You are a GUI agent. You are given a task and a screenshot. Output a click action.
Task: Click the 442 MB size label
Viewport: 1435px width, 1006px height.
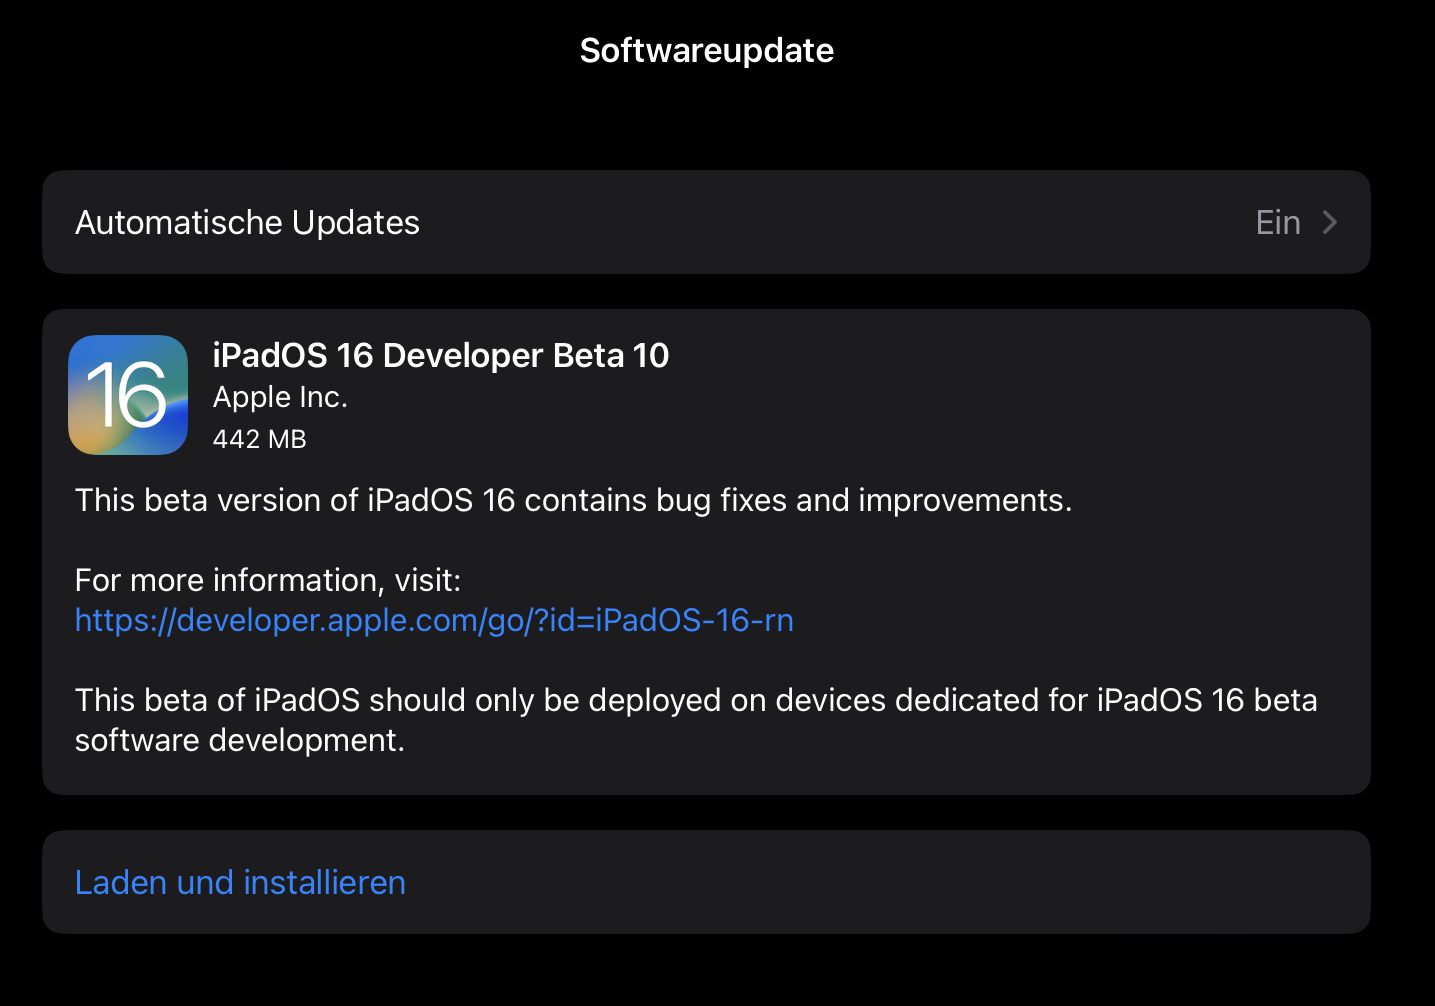tap(259, 439)
